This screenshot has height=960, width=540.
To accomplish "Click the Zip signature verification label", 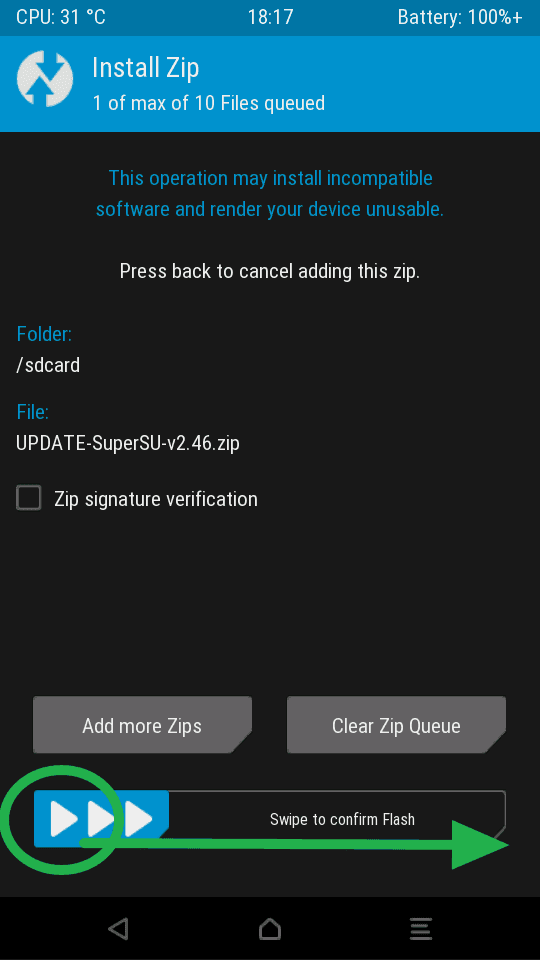I will [x=156, y=499].
